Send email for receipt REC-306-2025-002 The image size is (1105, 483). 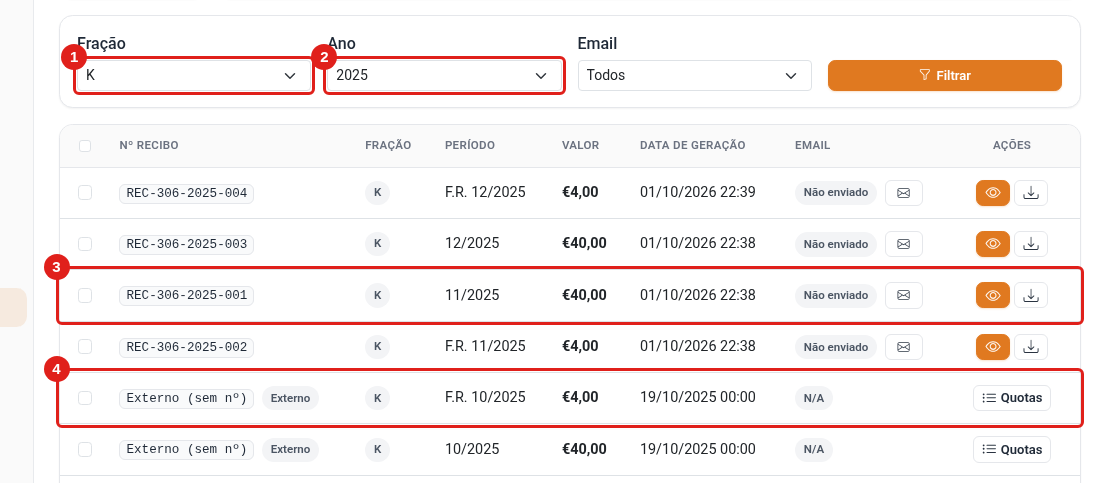[x=903, y=347]
